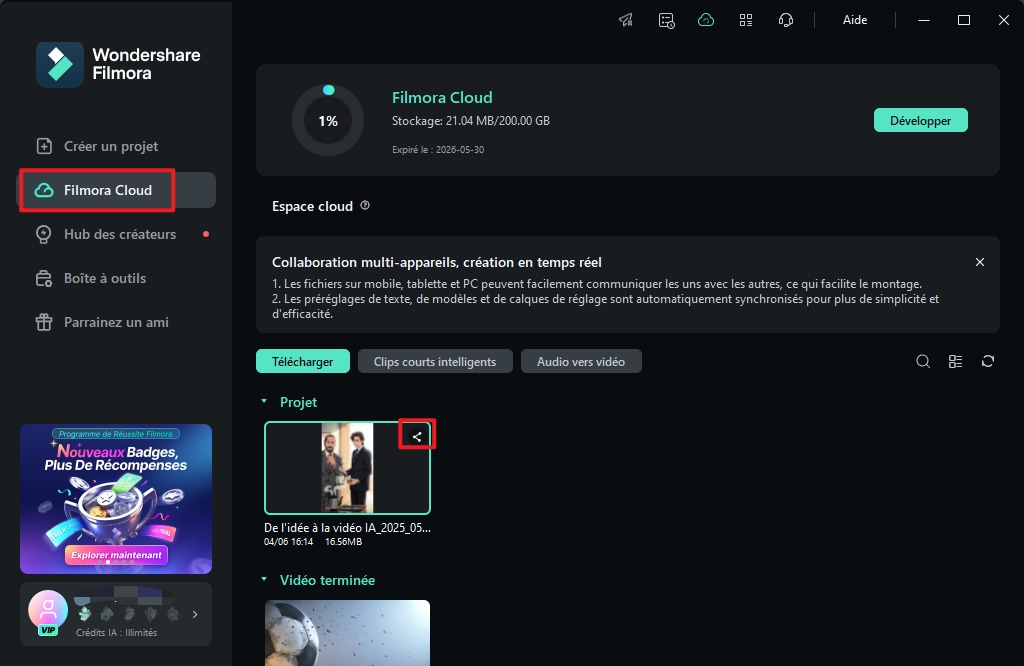This screenshot has width=1024, height=666.
Task: Click the Parrainez un ami gift icon
Action: (x=44, y=322)
